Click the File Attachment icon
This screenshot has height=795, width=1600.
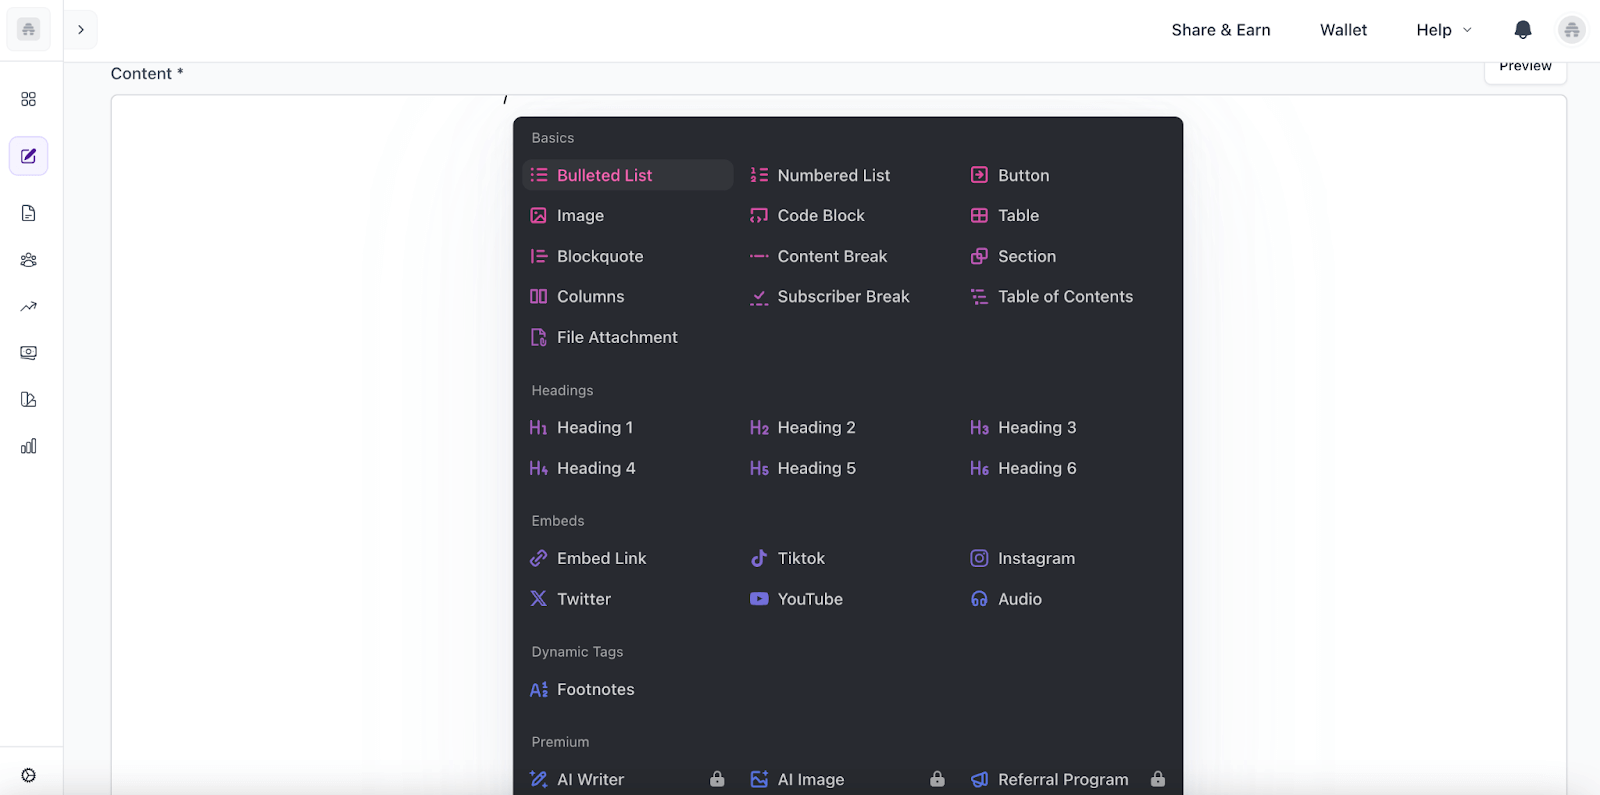tap(539, 337)
